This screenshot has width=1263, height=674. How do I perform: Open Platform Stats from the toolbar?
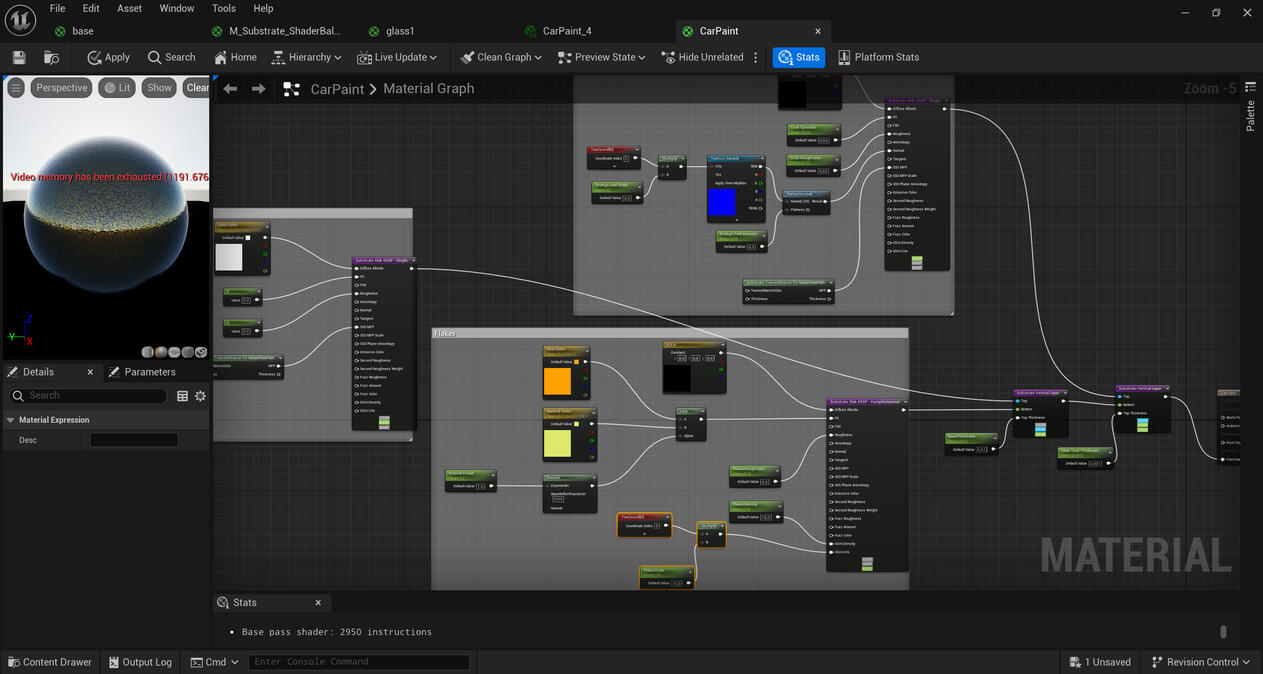tap(879, 57)
